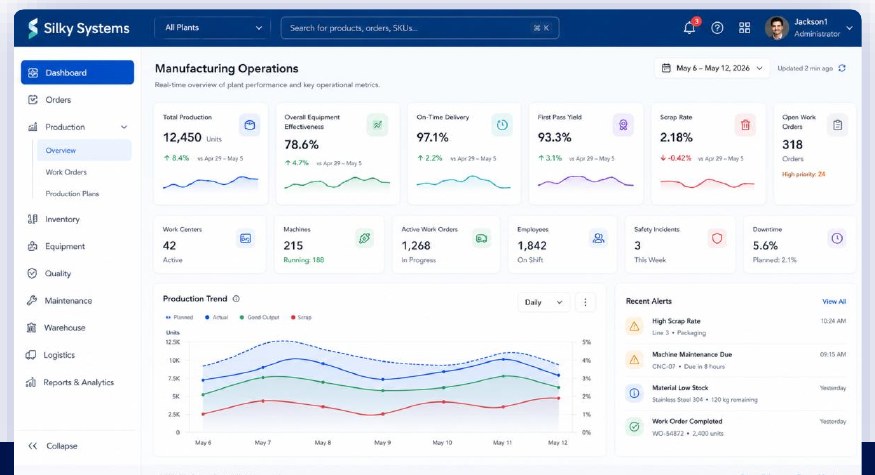Toggle the Scrap series in legend
Image resolution: width=875 pixels, height=475 pixels.
tap(301, 317)
